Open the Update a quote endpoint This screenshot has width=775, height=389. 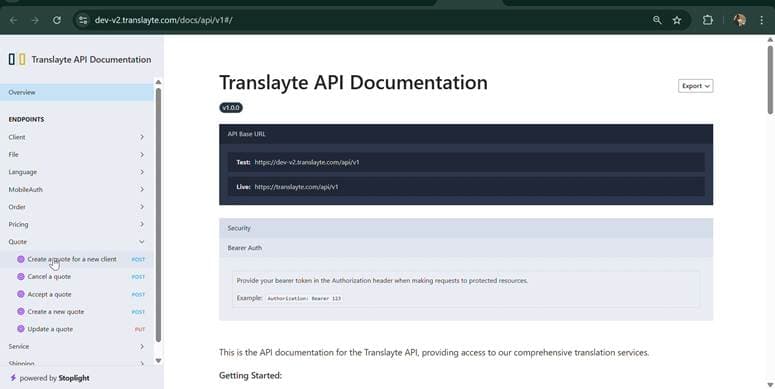tap(77, 329)
